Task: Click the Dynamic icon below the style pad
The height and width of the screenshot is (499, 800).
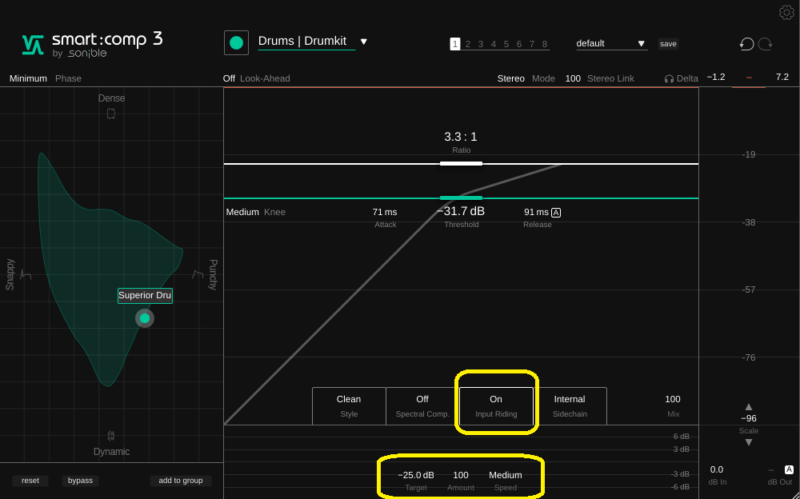Action: 111,436
